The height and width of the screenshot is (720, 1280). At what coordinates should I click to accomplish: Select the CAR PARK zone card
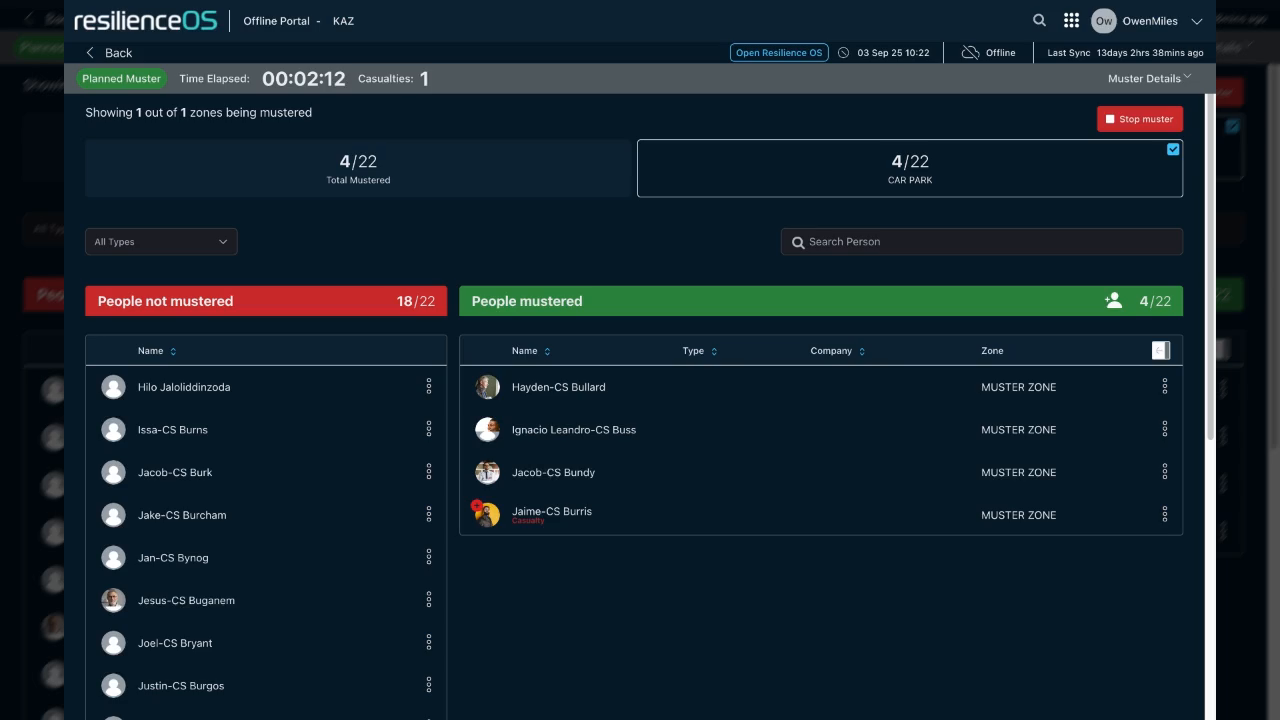910,168
